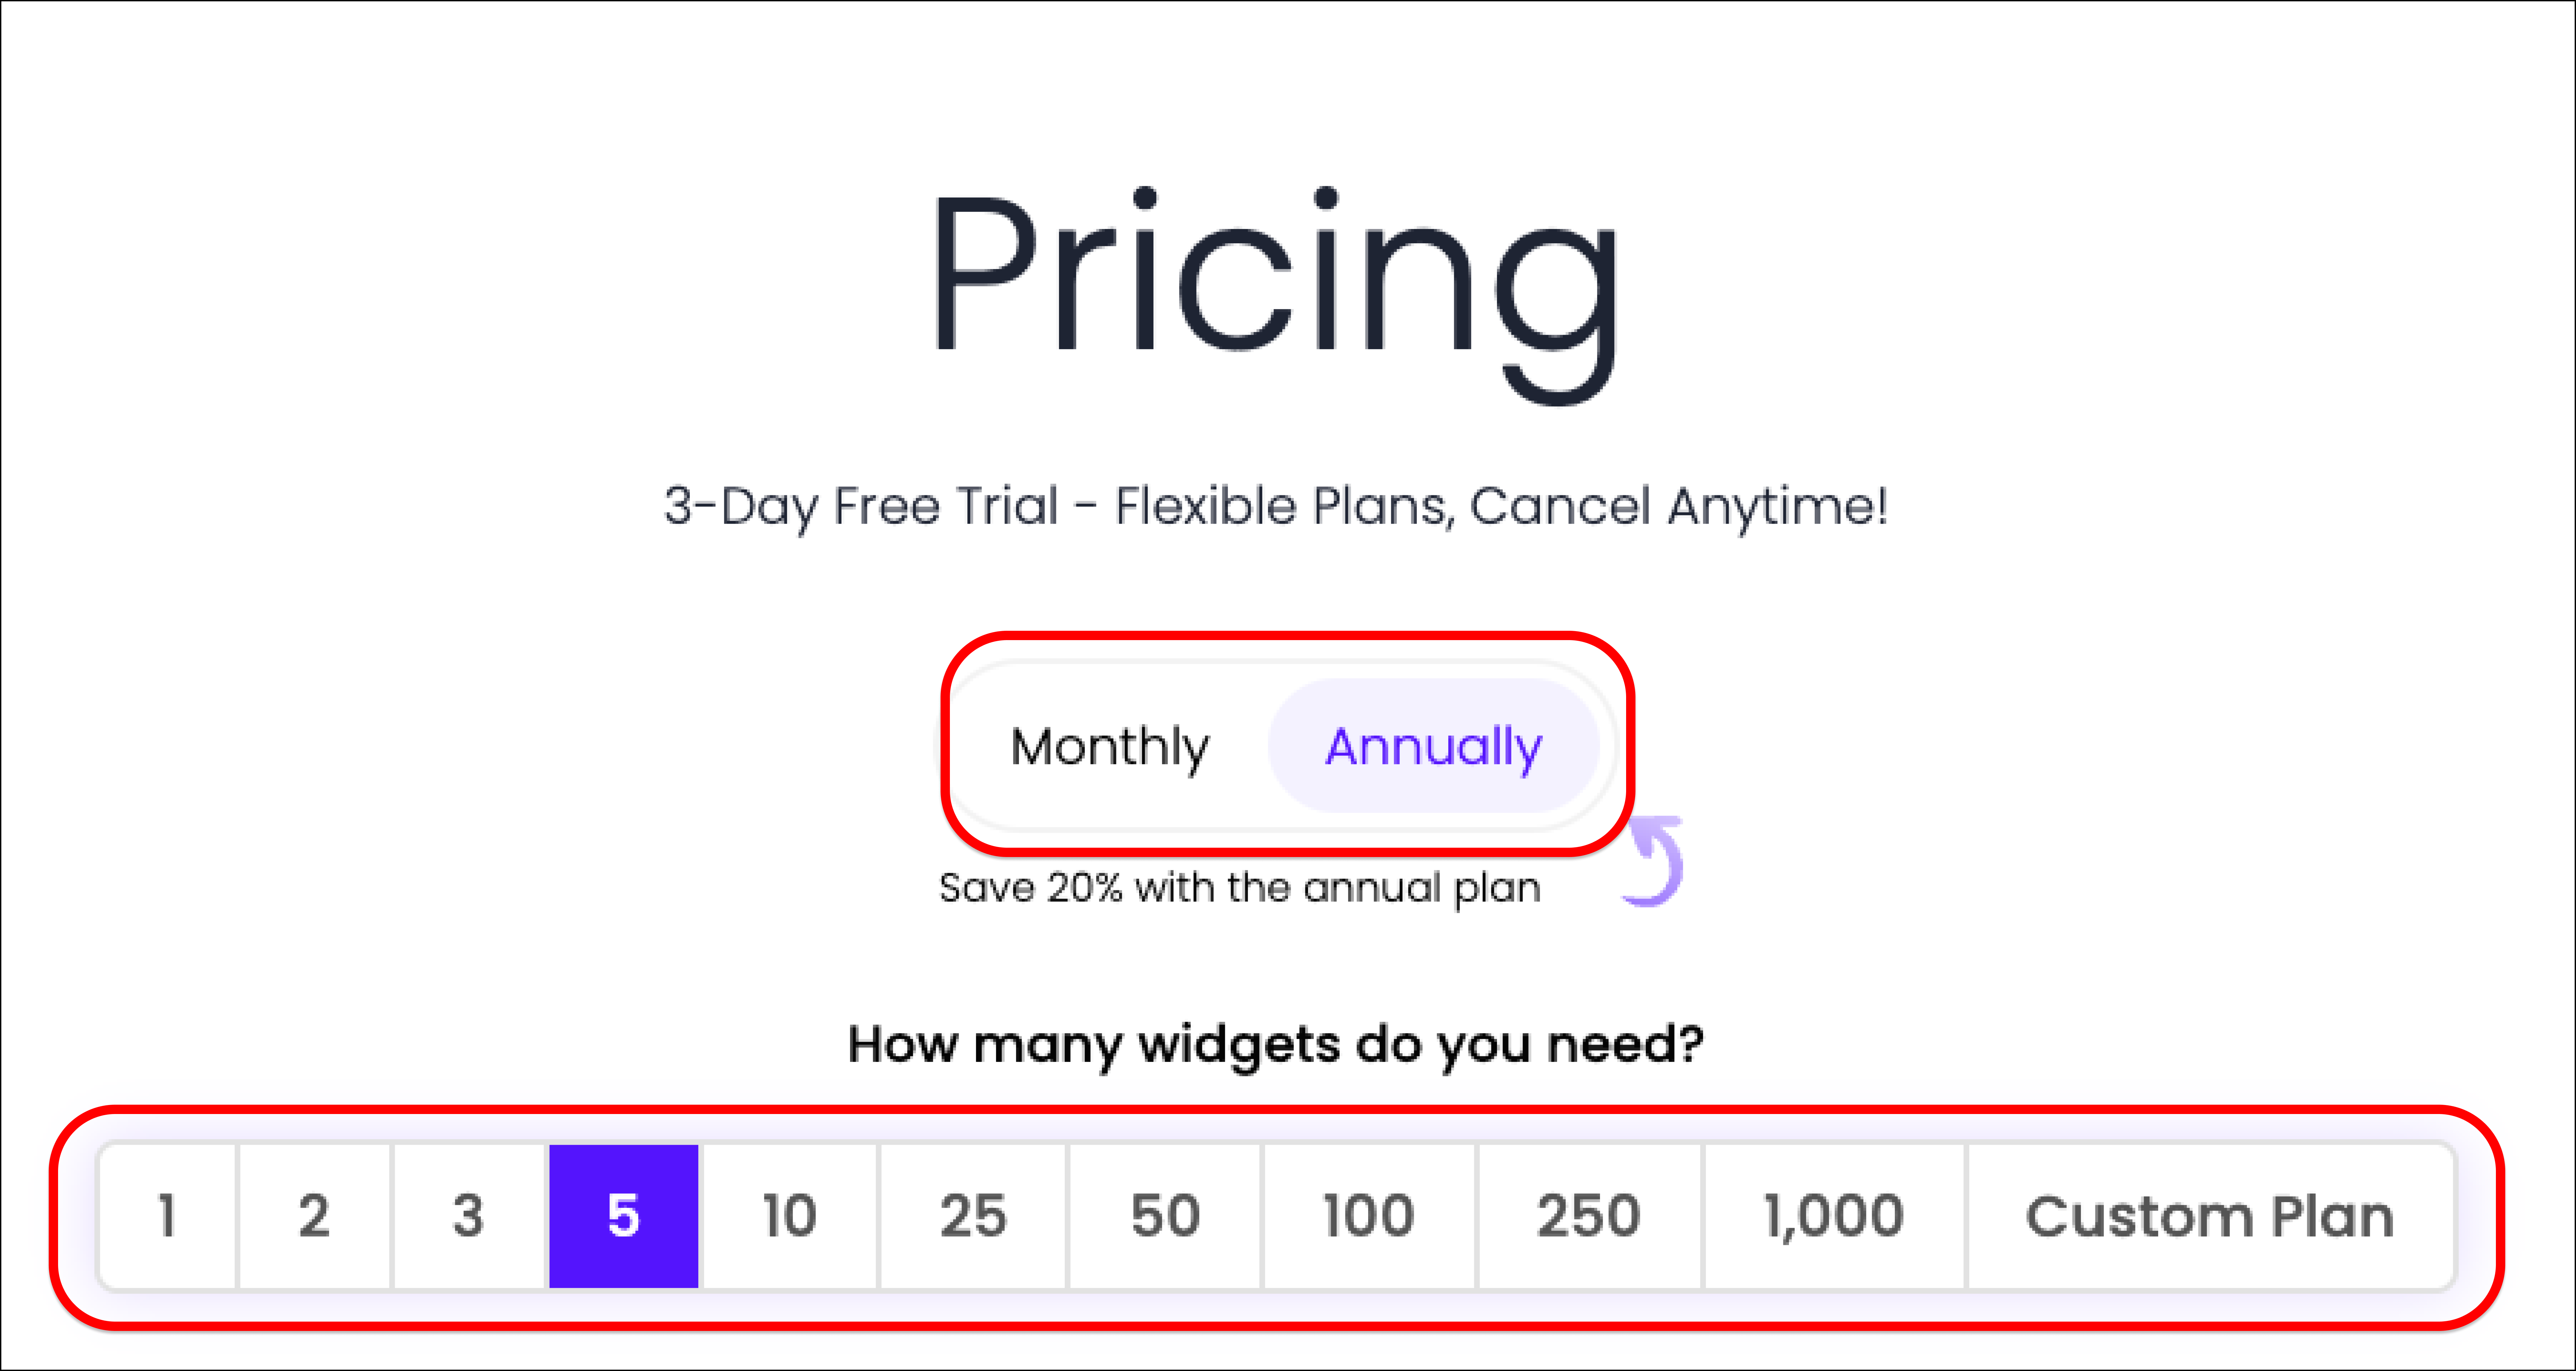The image size is (2576, 1371).
Task: Switch billing to Annually
Action: (1433, 746)
